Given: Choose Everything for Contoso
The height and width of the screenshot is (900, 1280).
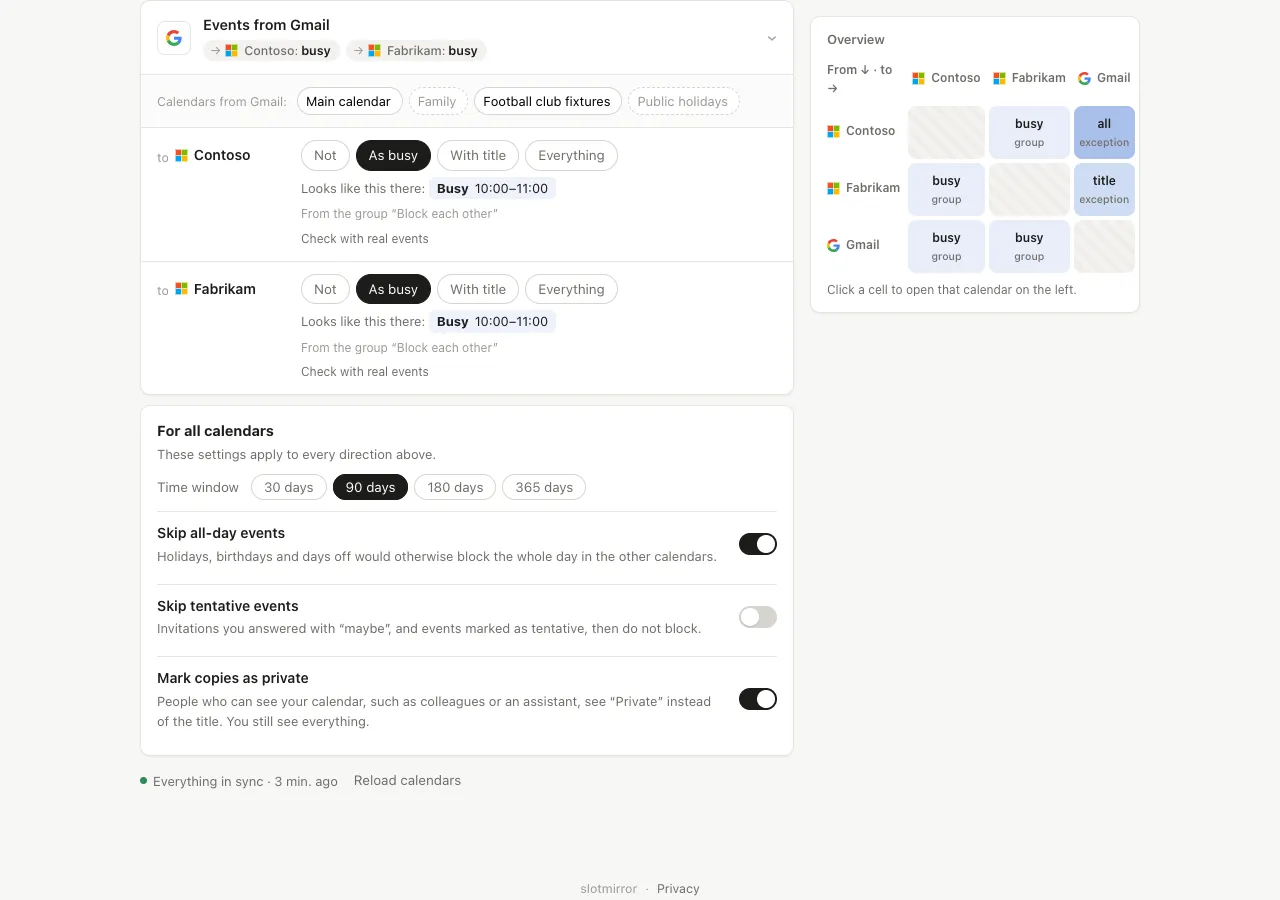Looking at the screenshot, I should coord(571,155).
